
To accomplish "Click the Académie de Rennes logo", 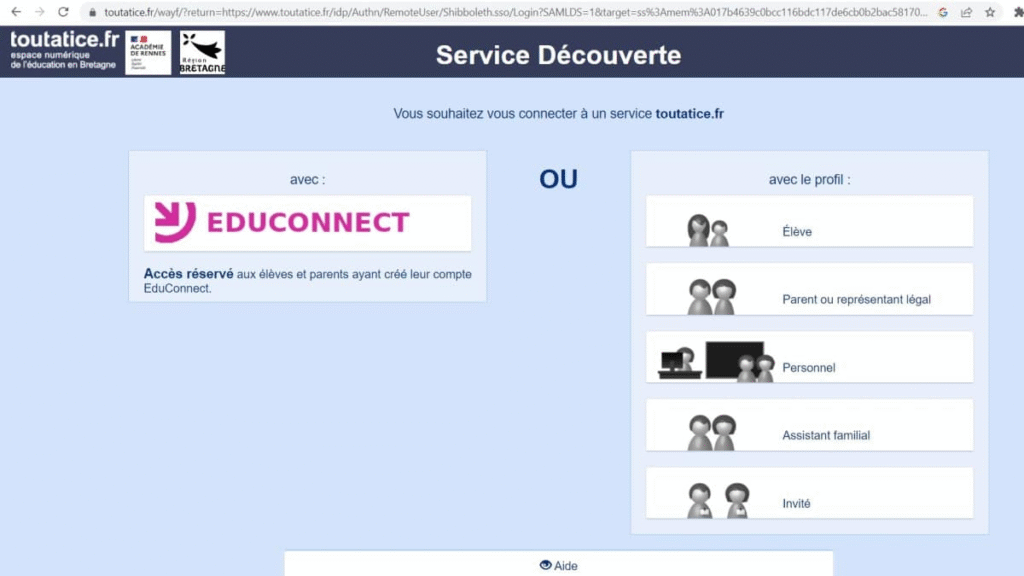I will (x=148, y=52).
